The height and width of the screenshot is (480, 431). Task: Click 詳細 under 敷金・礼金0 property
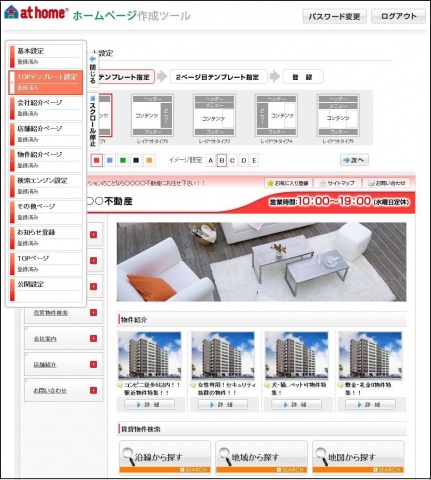pos(370,405)
